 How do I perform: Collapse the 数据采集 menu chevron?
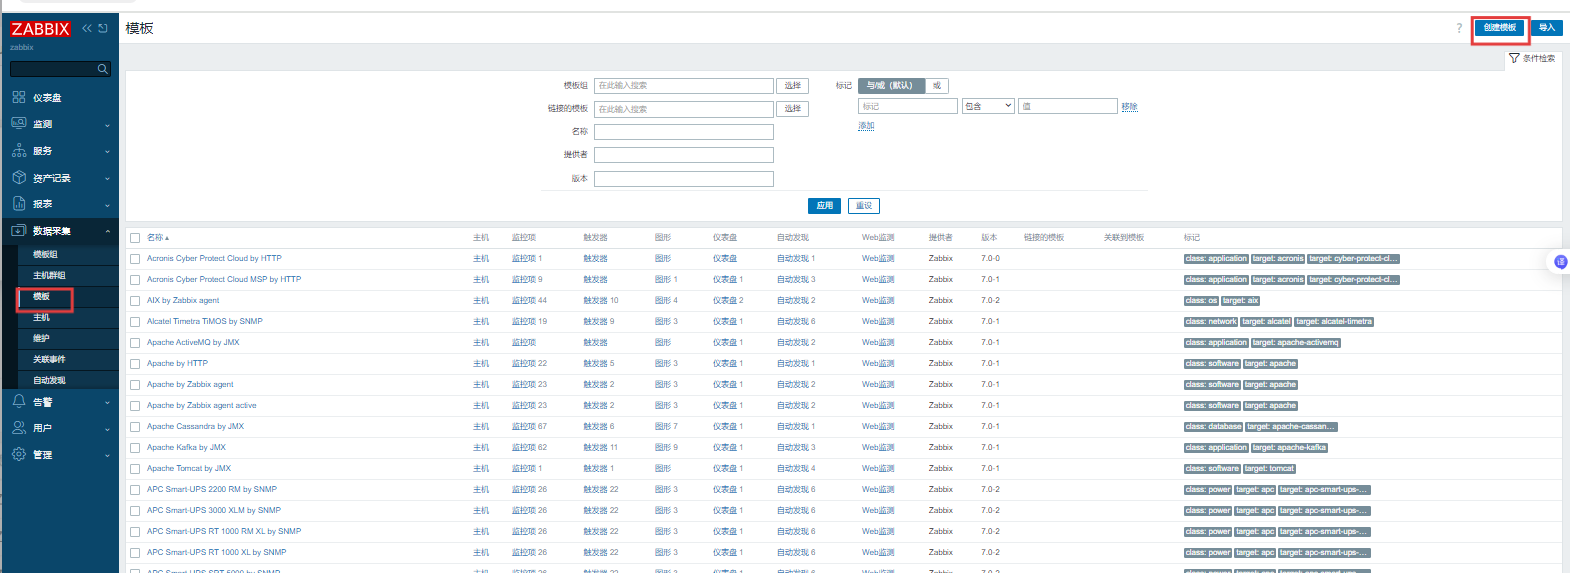(x=107, y=231)
